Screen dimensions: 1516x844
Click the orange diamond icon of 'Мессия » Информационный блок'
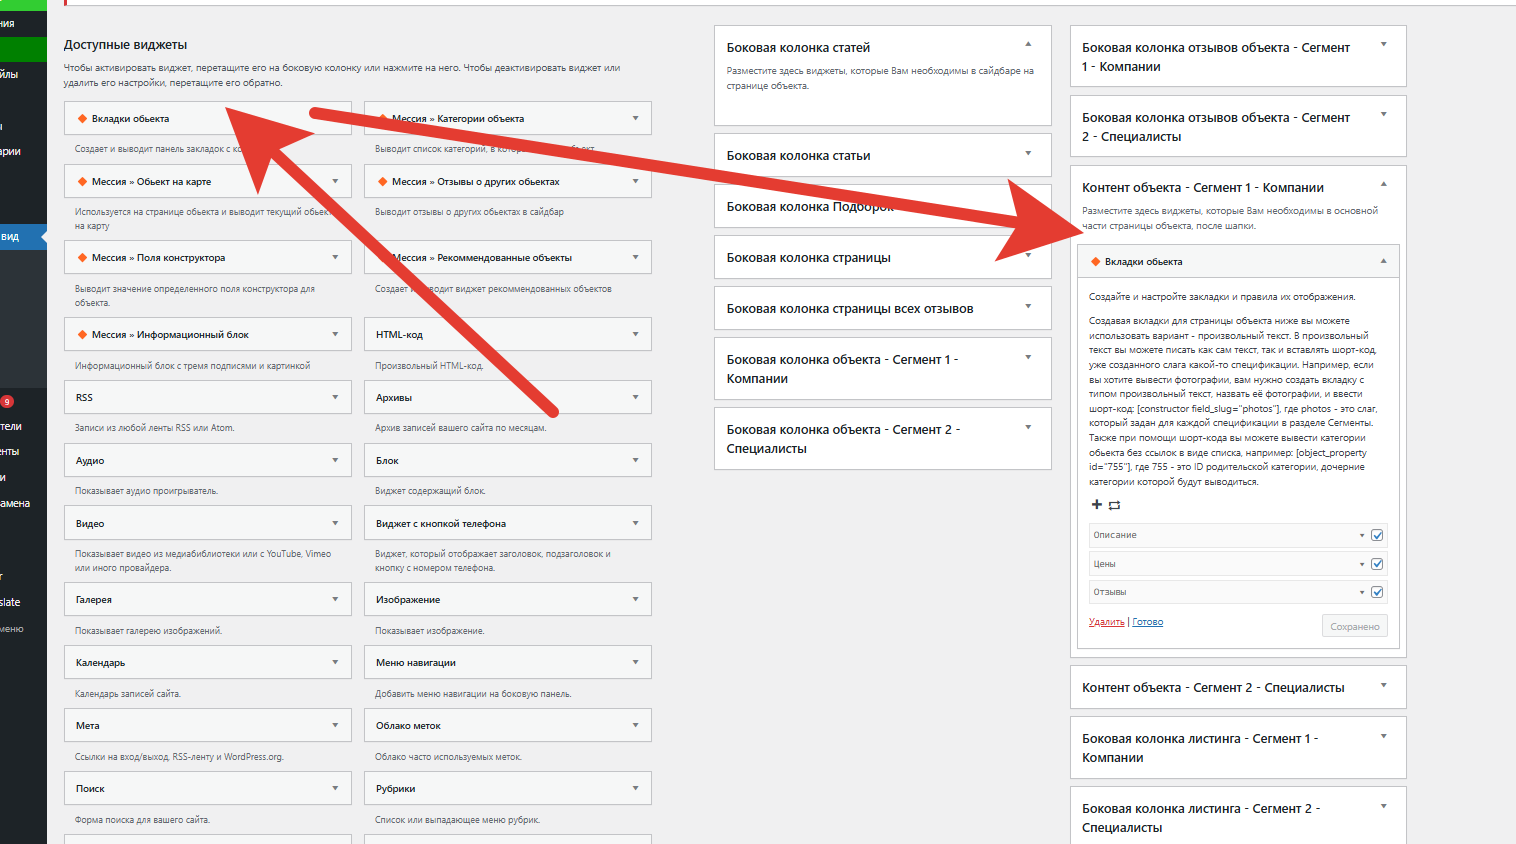pyautogui.click(x=82, y=335)
